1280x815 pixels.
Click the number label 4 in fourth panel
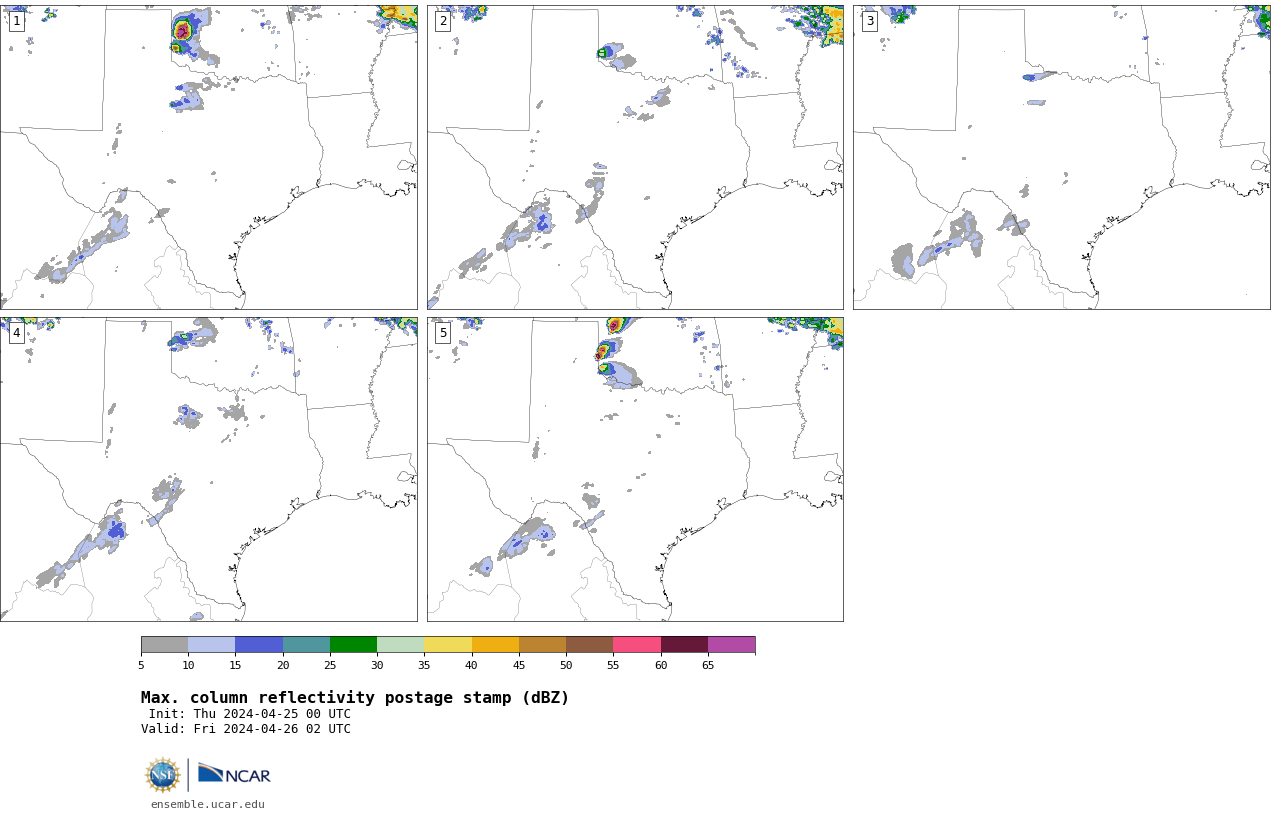point(16,333)
